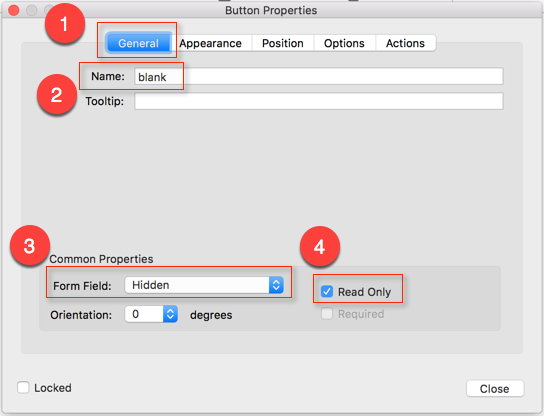Click the blue arrows on Form Field dropdown
Image resolution: width=544 pixels, height=416 pixels.
pyautogui.click(x=276, y=285)
